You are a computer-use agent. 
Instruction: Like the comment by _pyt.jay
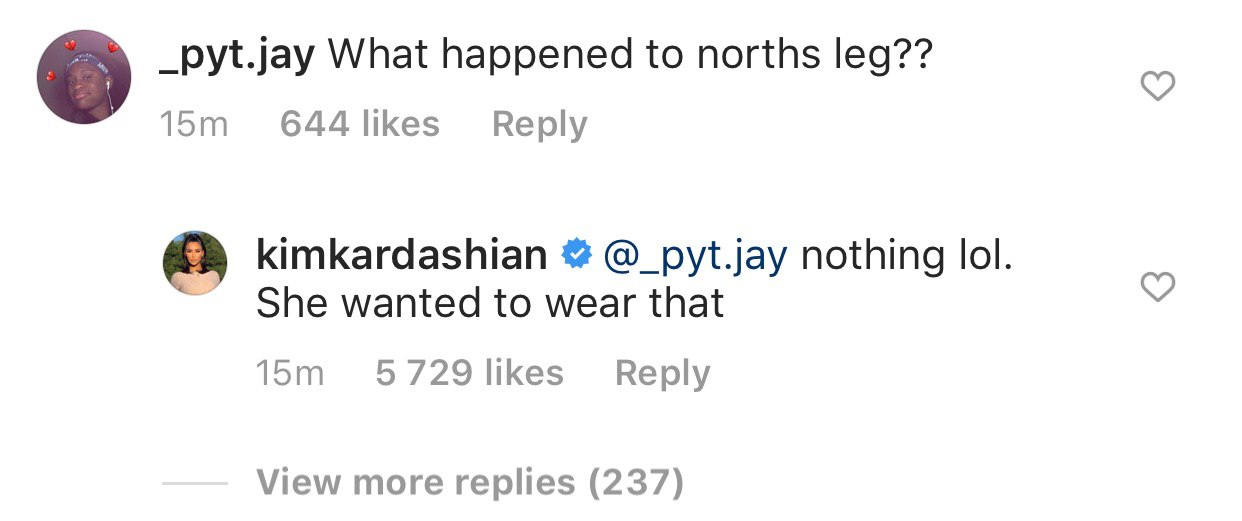(x=1157, y=88)
